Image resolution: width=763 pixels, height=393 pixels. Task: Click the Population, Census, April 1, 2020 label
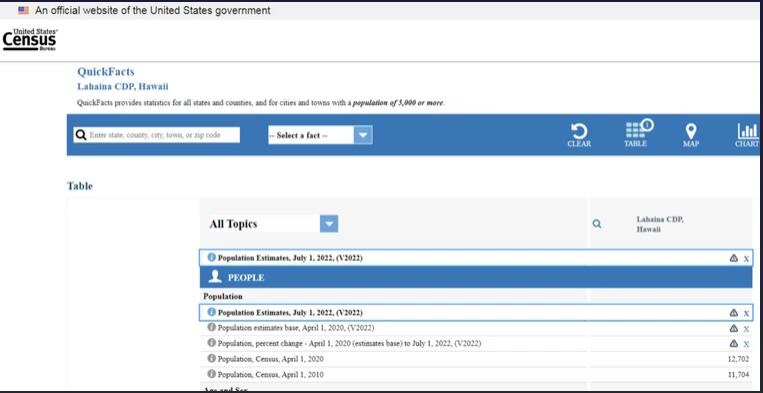(x=271, y=359)
